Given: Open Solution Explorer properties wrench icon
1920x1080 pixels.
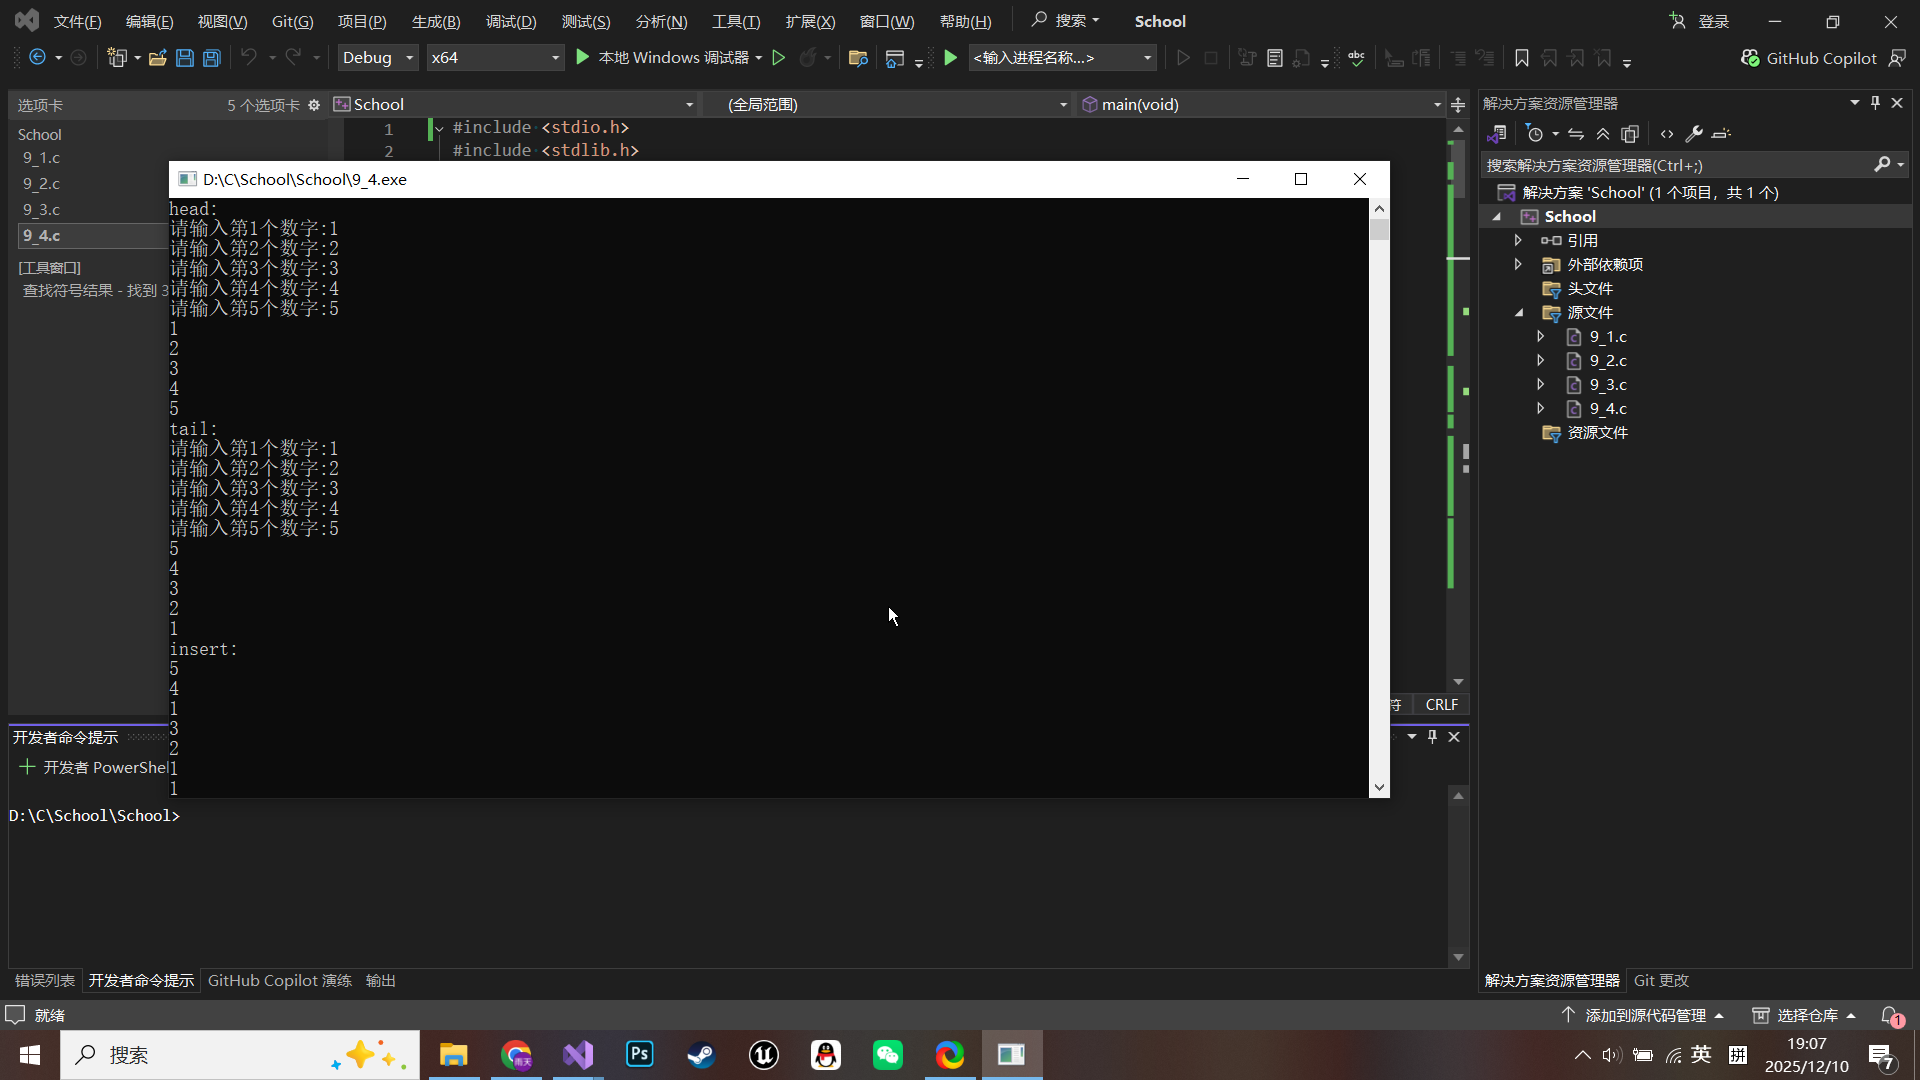Looking at the screenshot, I should (x=1693, y=134).
